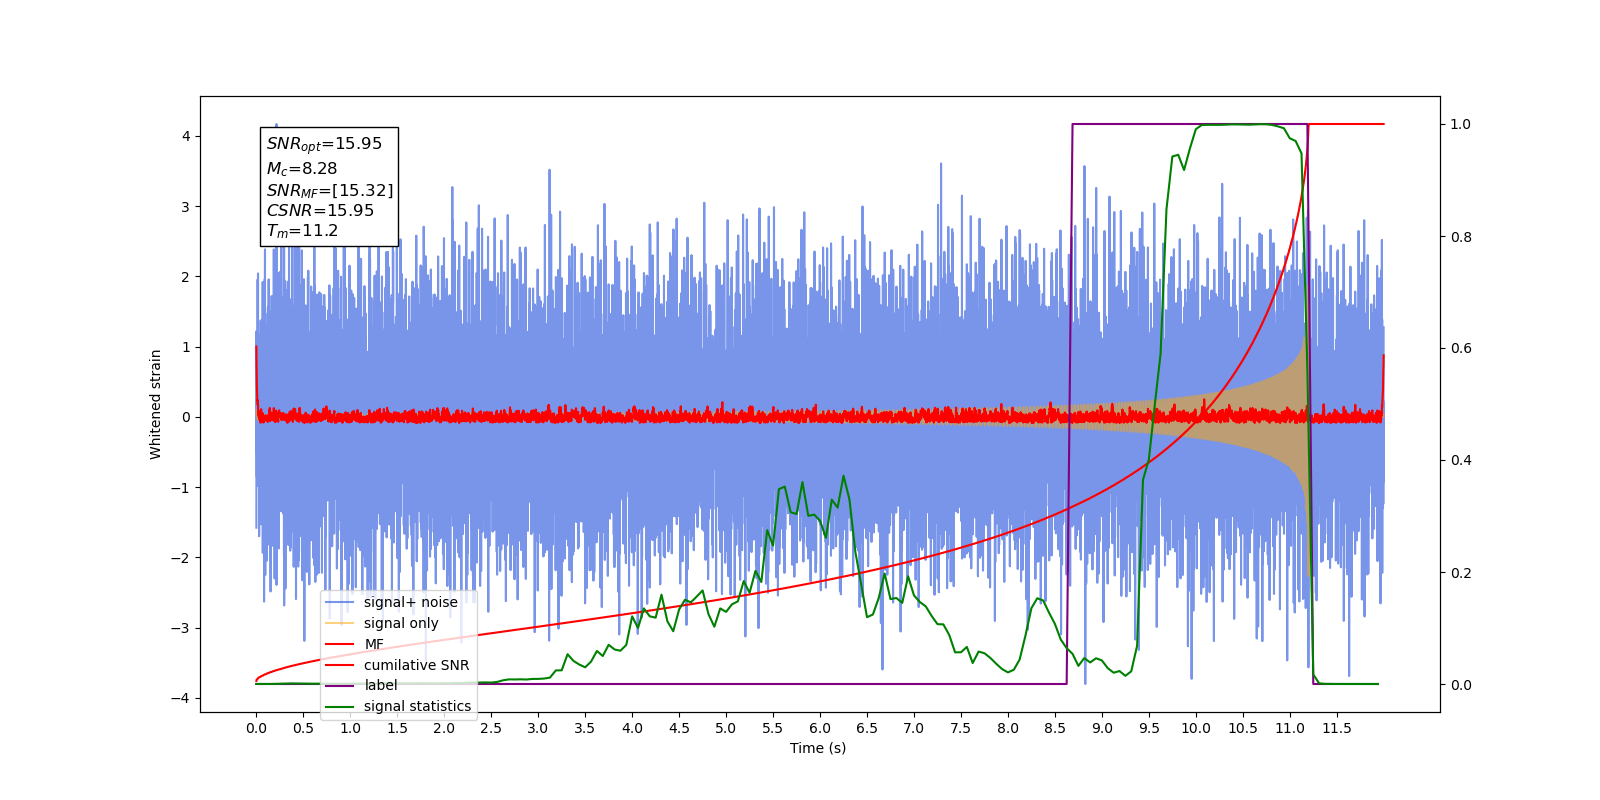Click the 5.5 tick on time axis

(773, 728)
